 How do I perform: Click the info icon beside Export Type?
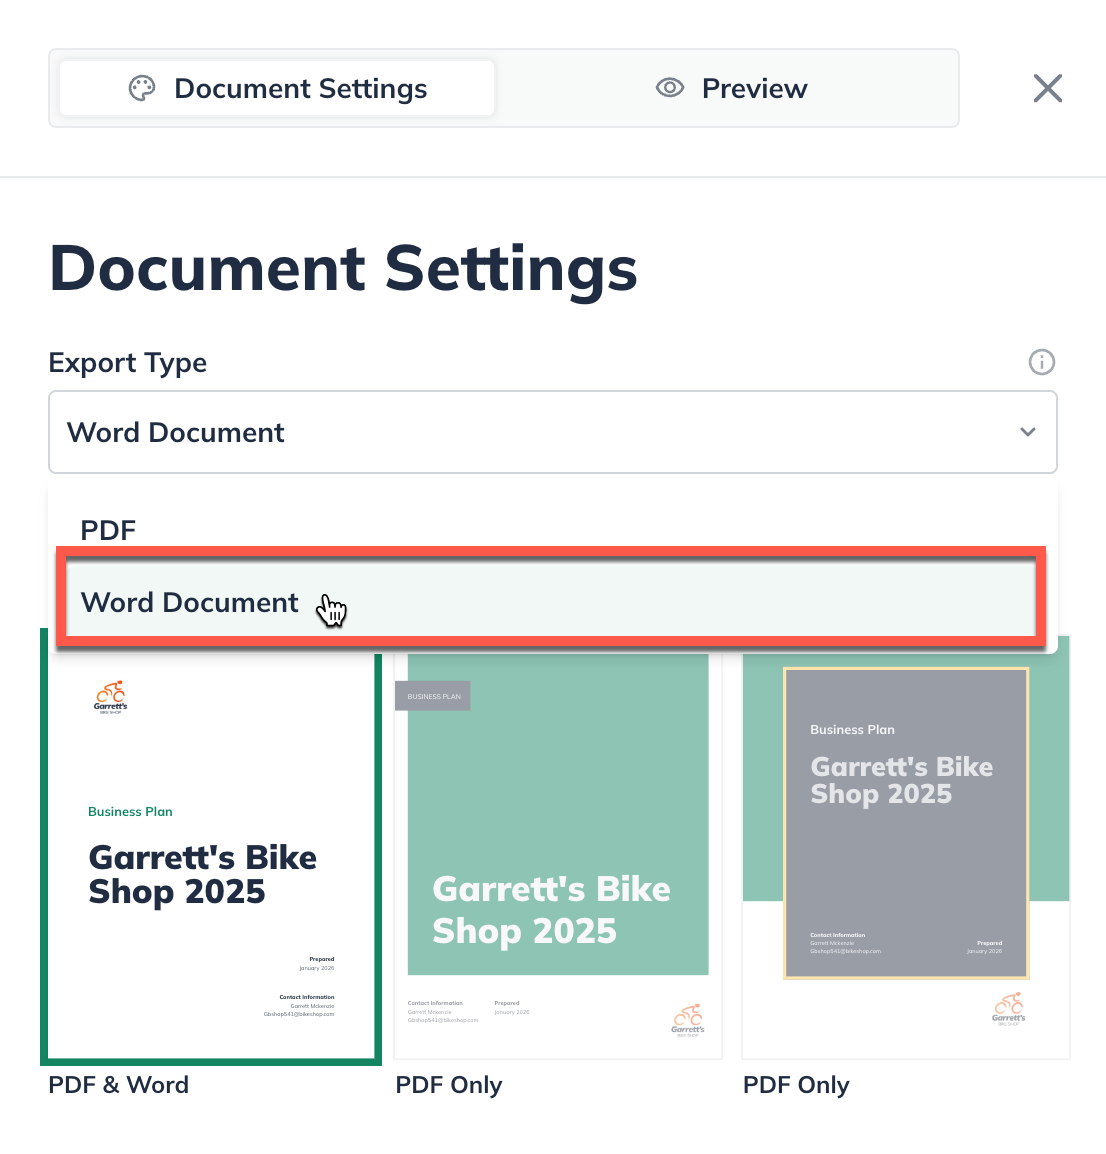pos(1041,362)
